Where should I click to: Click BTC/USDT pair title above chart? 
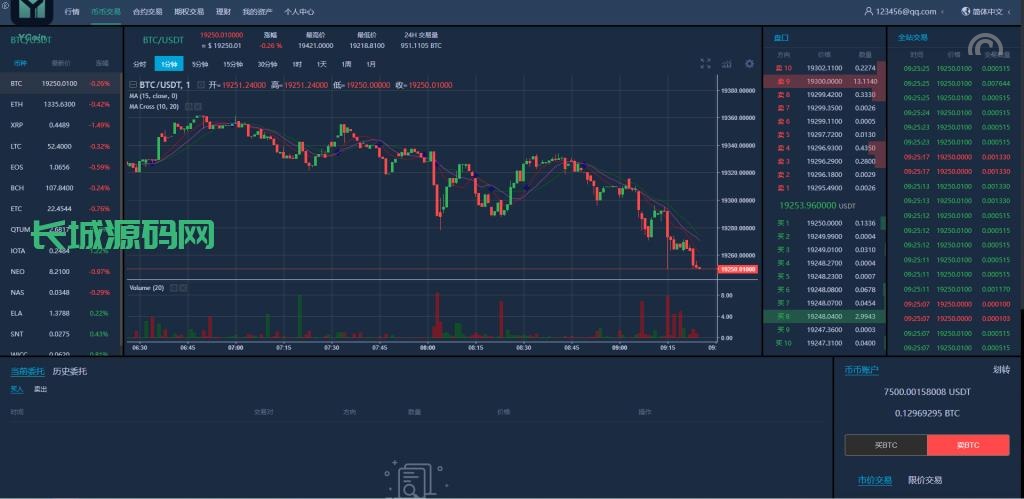[163, 40]
